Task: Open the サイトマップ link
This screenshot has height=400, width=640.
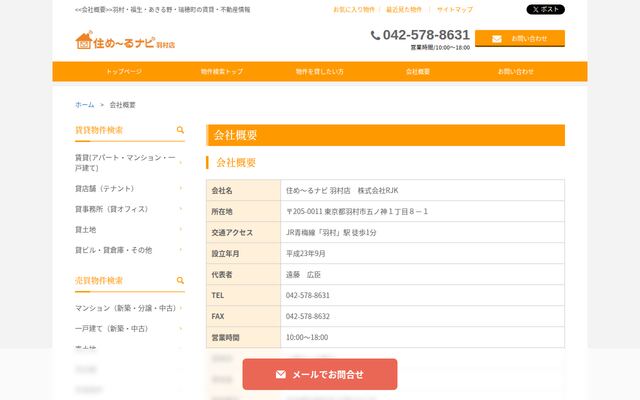Action: 455,9
